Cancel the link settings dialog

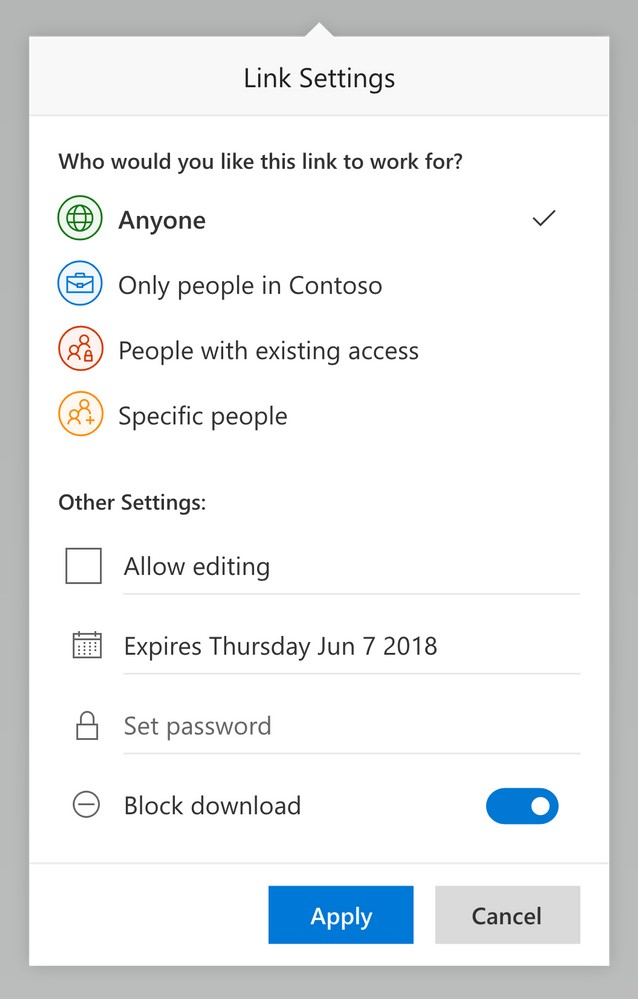click(507, 915)
